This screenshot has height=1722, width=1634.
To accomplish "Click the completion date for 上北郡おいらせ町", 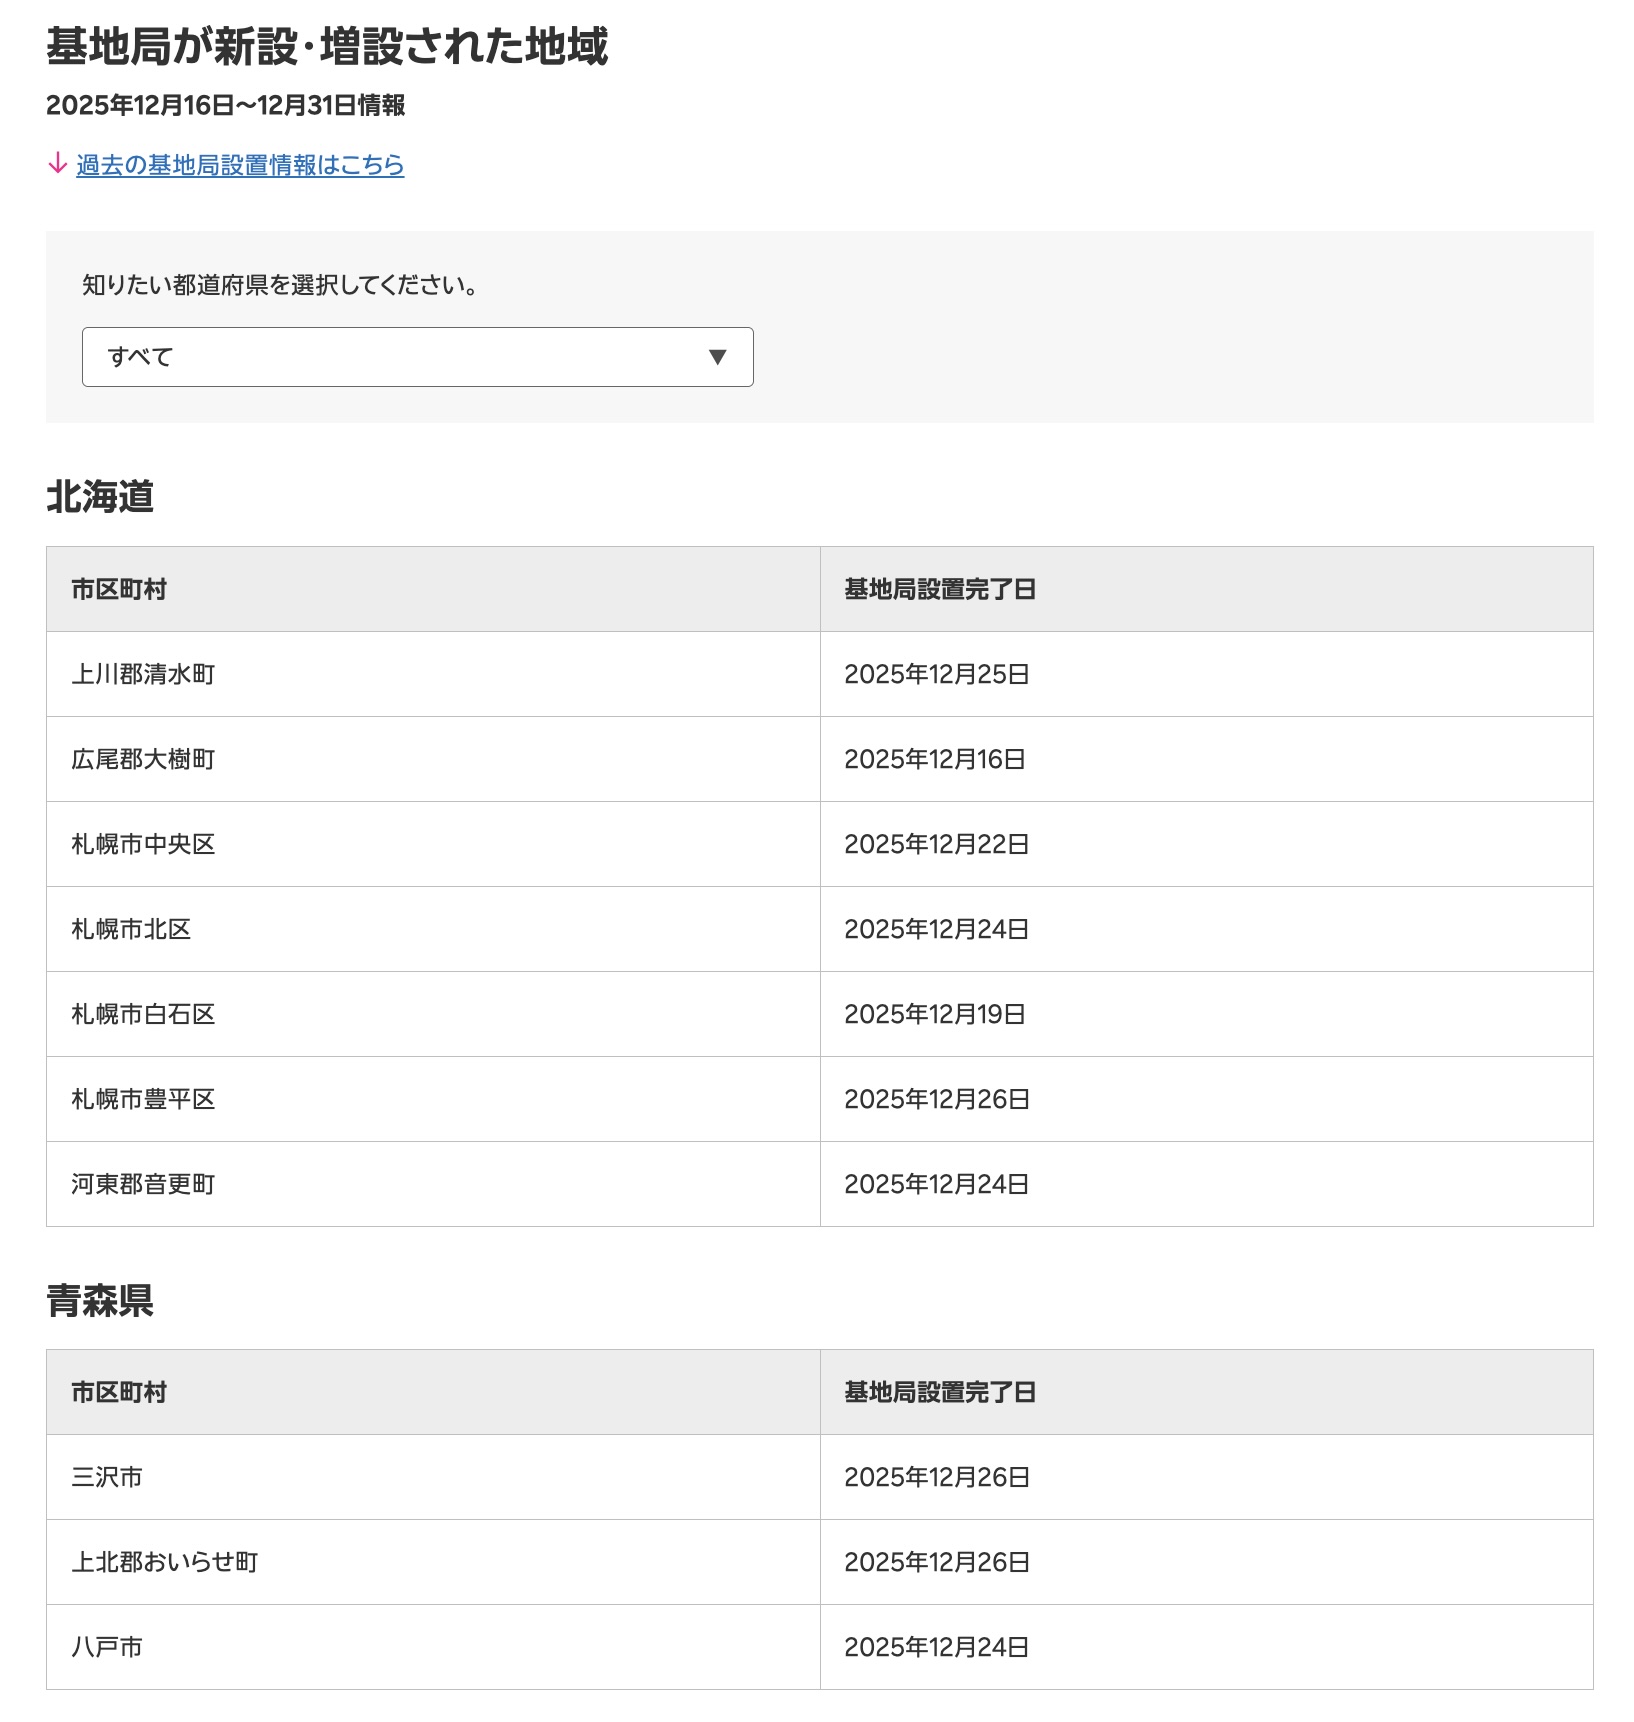I will (x=1206, y=1562).
